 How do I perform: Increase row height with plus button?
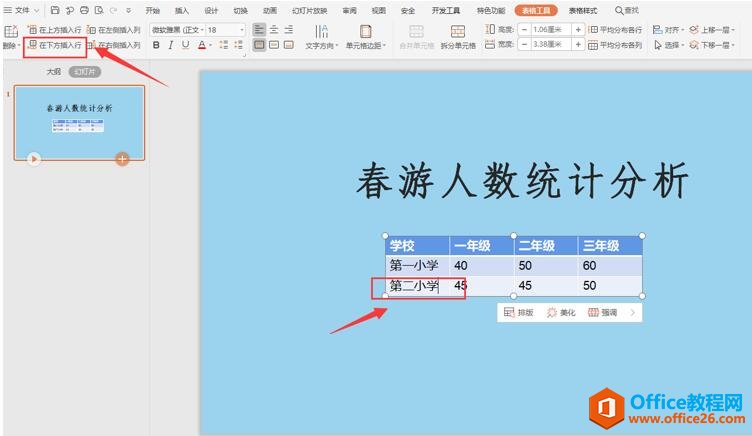pos(578,30)
